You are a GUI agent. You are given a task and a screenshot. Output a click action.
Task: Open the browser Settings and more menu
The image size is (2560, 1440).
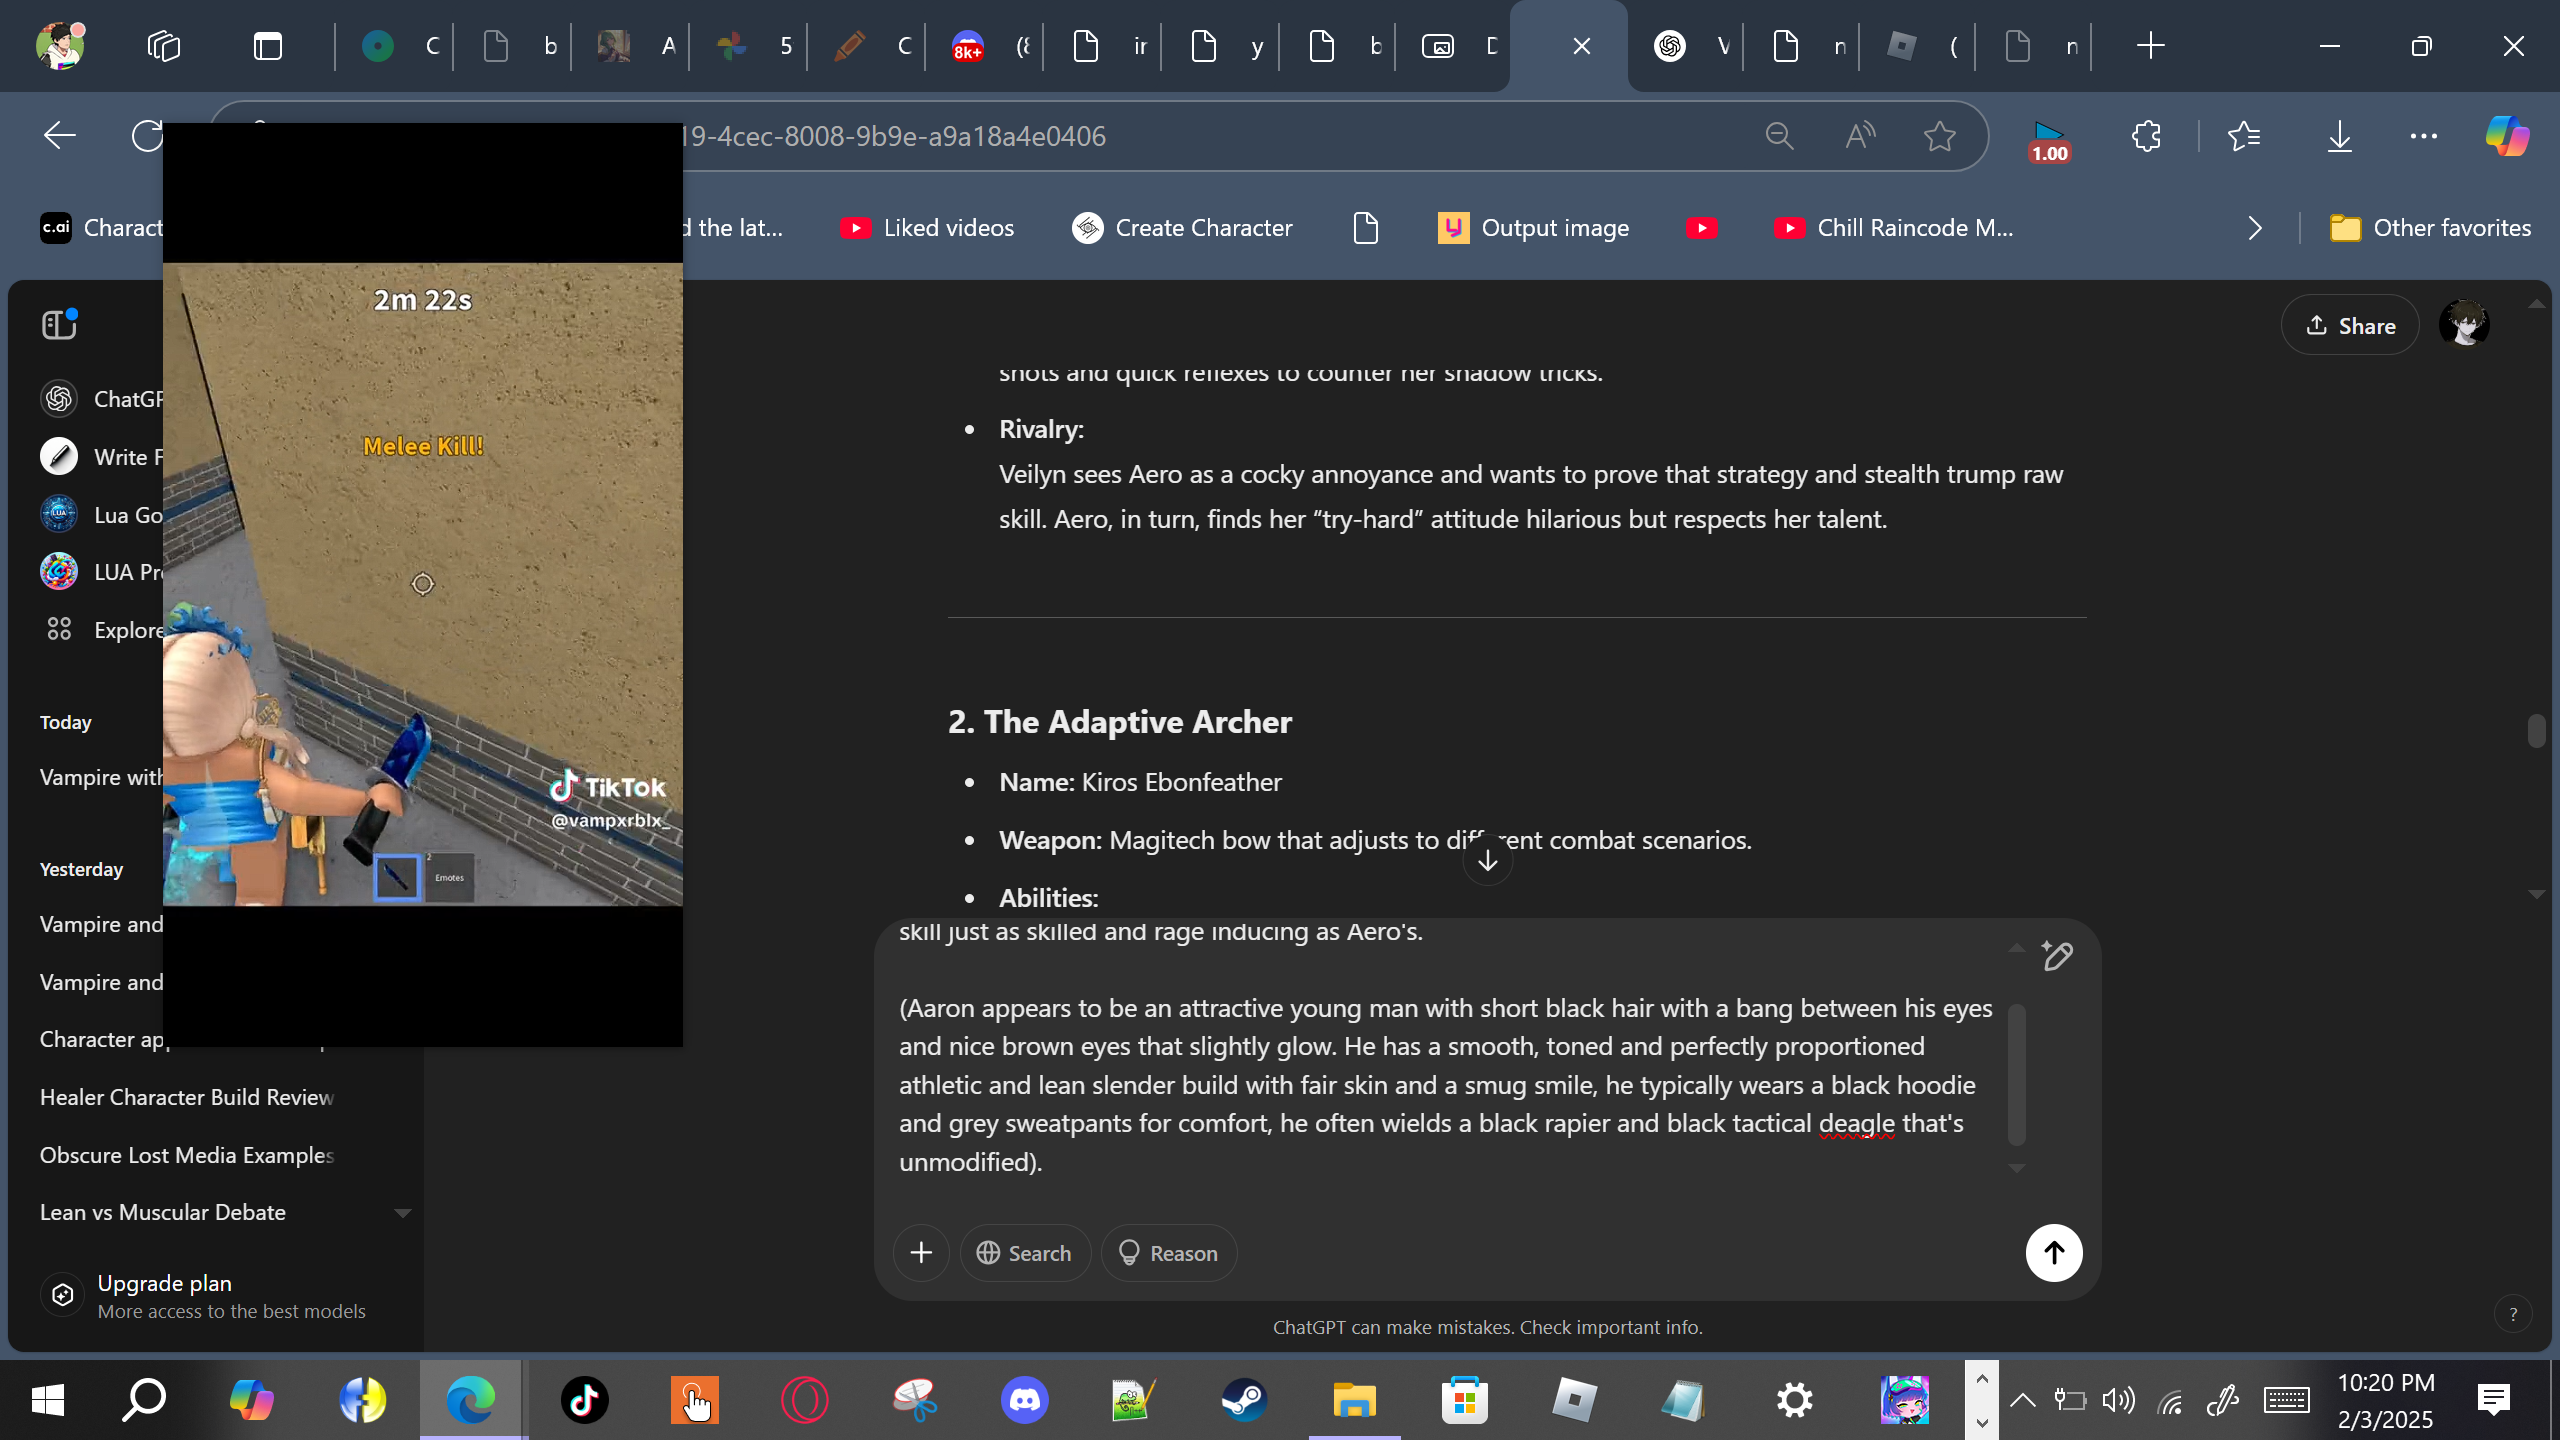pyautogui.click(x=2424, y=136)
